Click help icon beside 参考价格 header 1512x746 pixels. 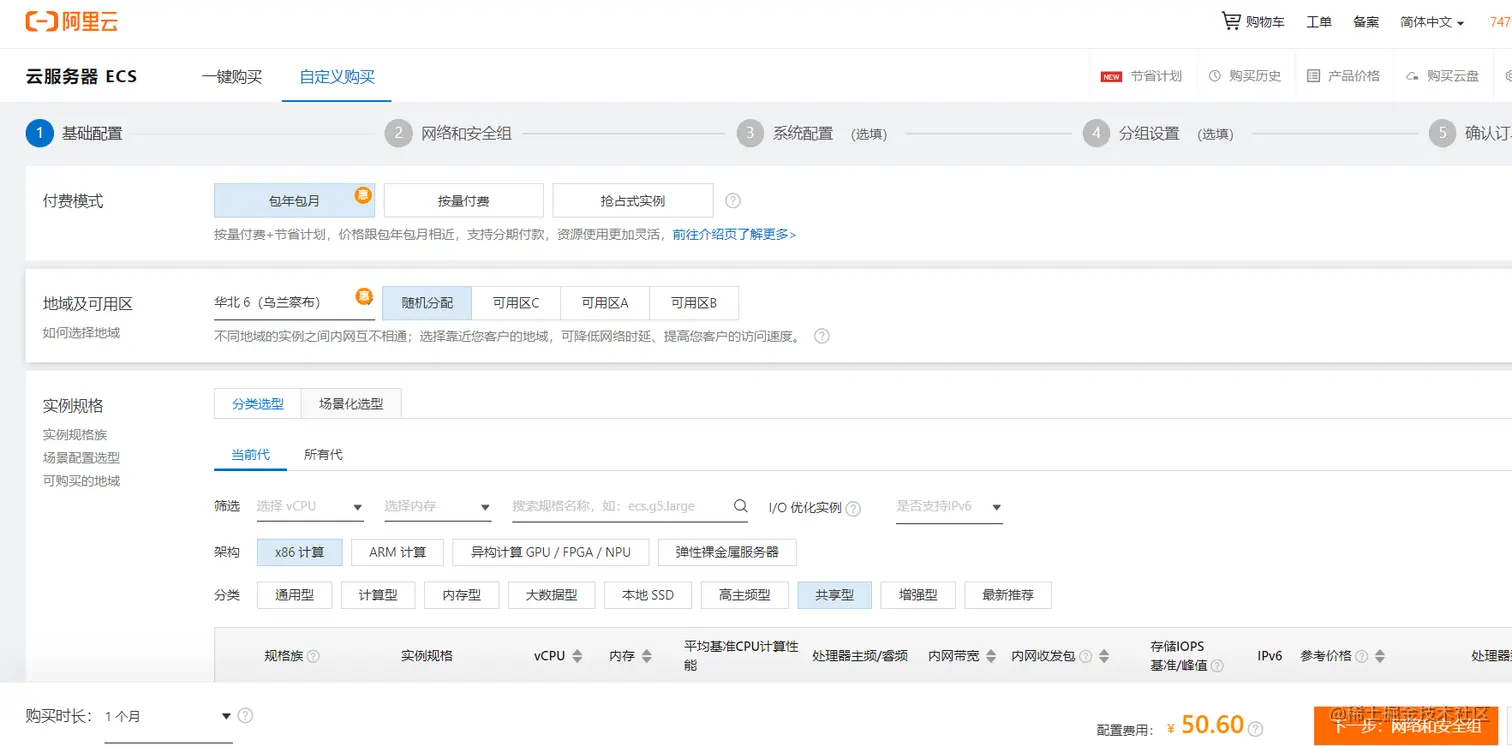click(1362, 656)
